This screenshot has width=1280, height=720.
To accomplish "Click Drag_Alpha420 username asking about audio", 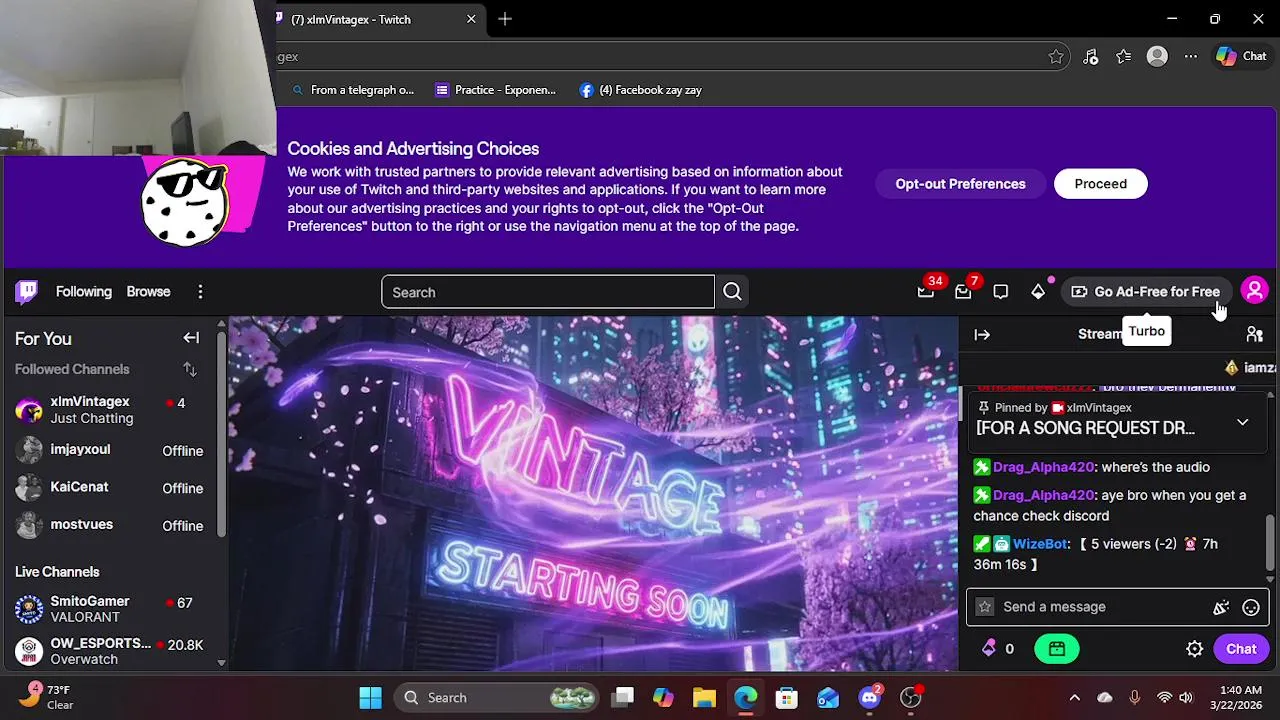I will click(x=1044, y=467).
